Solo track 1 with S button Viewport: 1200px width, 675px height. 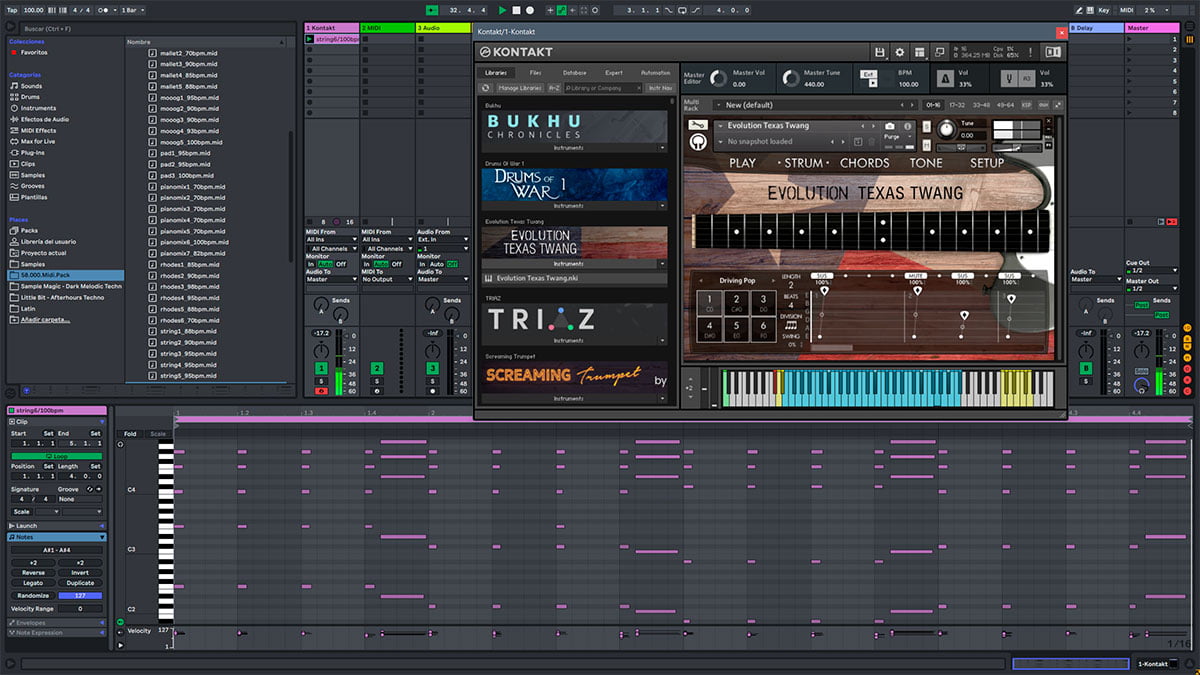(321, 381)
